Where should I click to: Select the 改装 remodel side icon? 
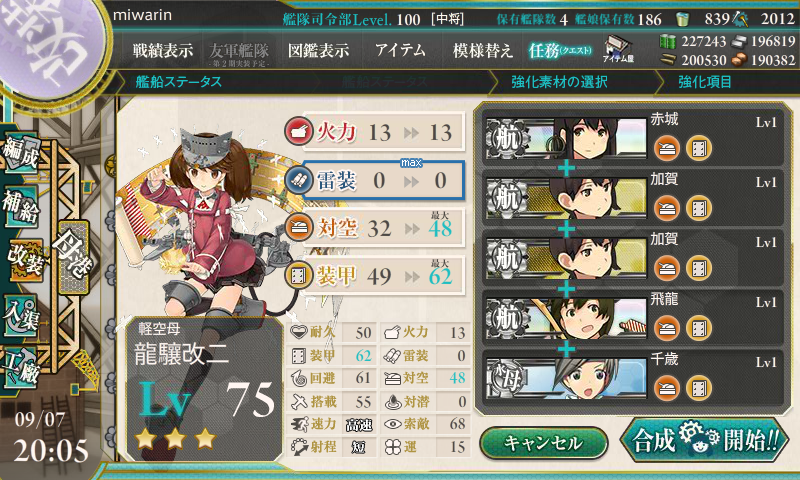point(24,260)
